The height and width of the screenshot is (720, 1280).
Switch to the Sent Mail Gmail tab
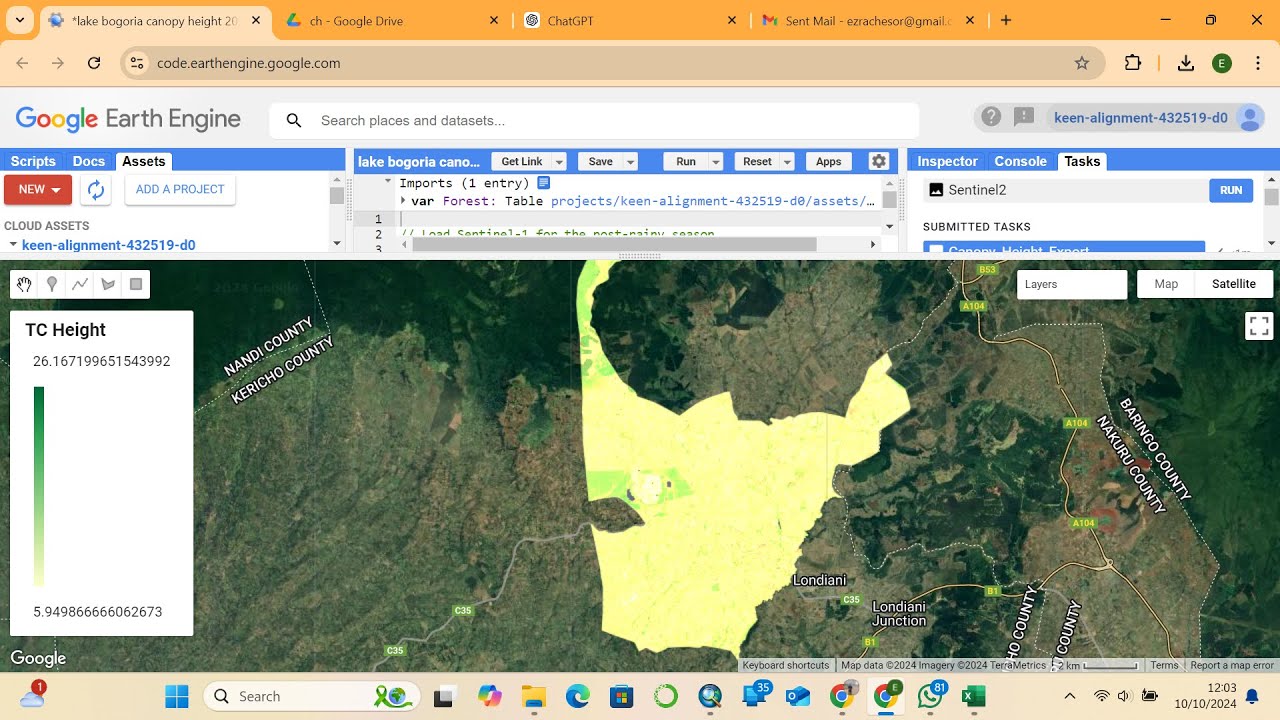tap(866, 20)
